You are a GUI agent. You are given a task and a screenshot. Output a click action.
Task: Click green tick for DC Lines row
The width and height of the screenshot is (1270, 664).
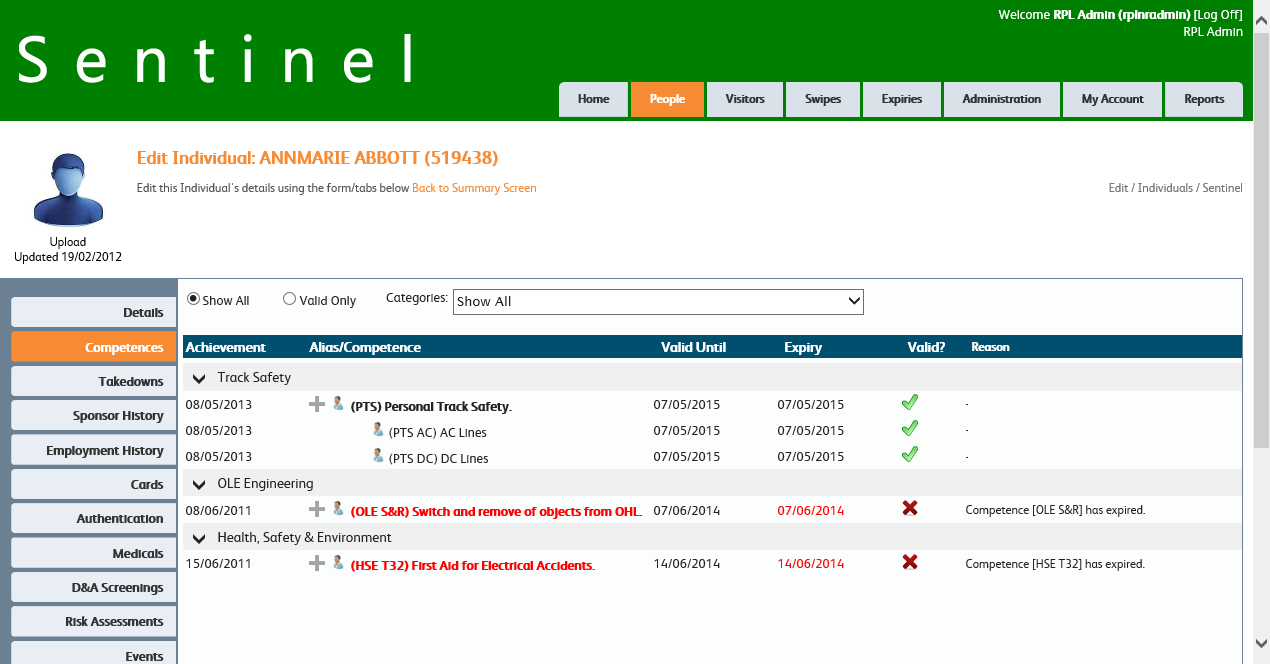tap(909, 455)
